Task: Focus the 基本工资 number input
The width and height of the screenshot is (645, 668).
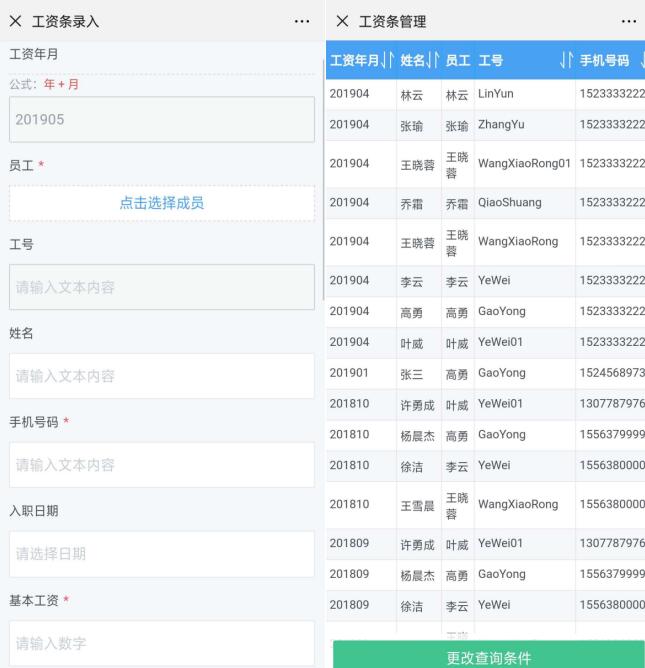Action: tap(162, 643)
